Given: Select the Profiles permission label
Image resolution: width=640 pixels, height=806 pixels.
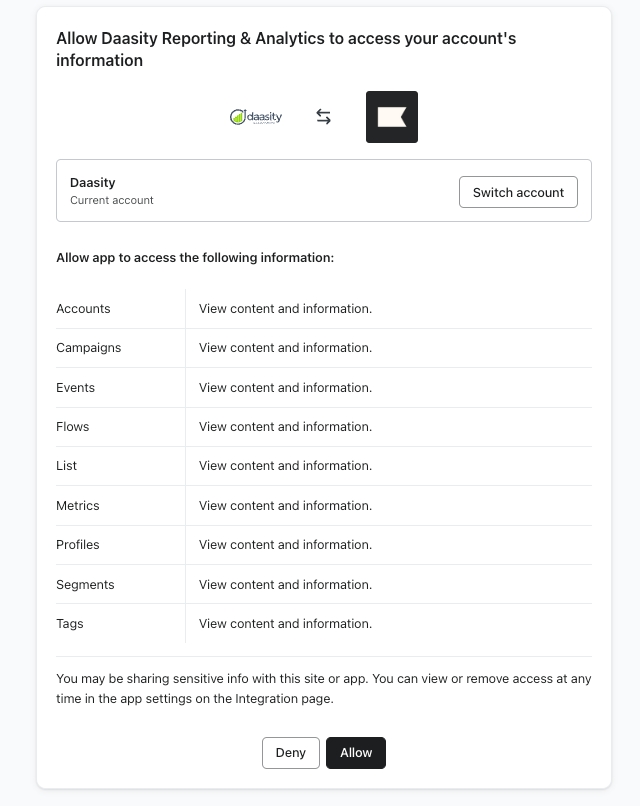Looking at the screenshot, I should click(x=78, y=545).
